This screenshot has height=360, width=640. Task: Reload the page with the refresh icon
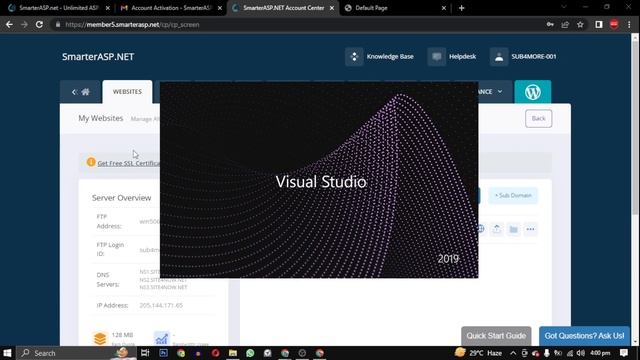tap(39, 24)
